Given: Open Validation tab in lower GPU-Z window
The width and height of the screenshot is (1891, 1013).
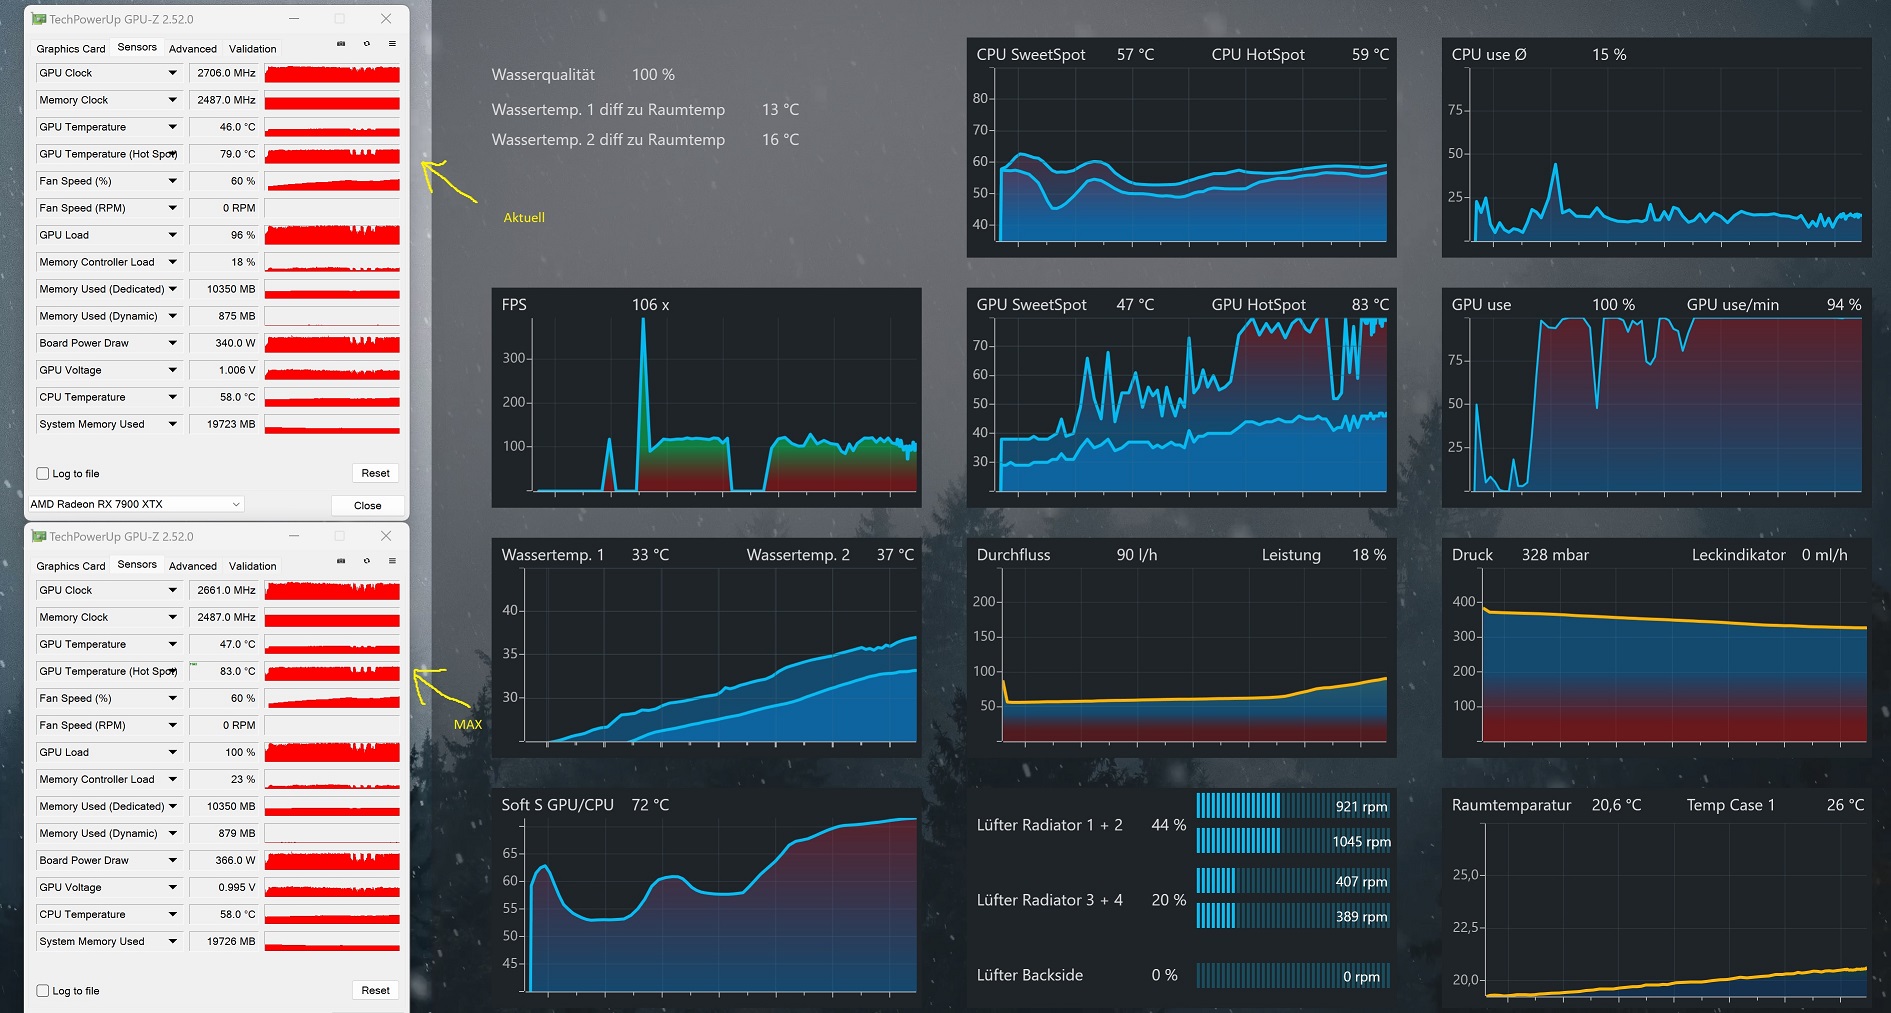Looking at the screenshot, I should [252, 566].
